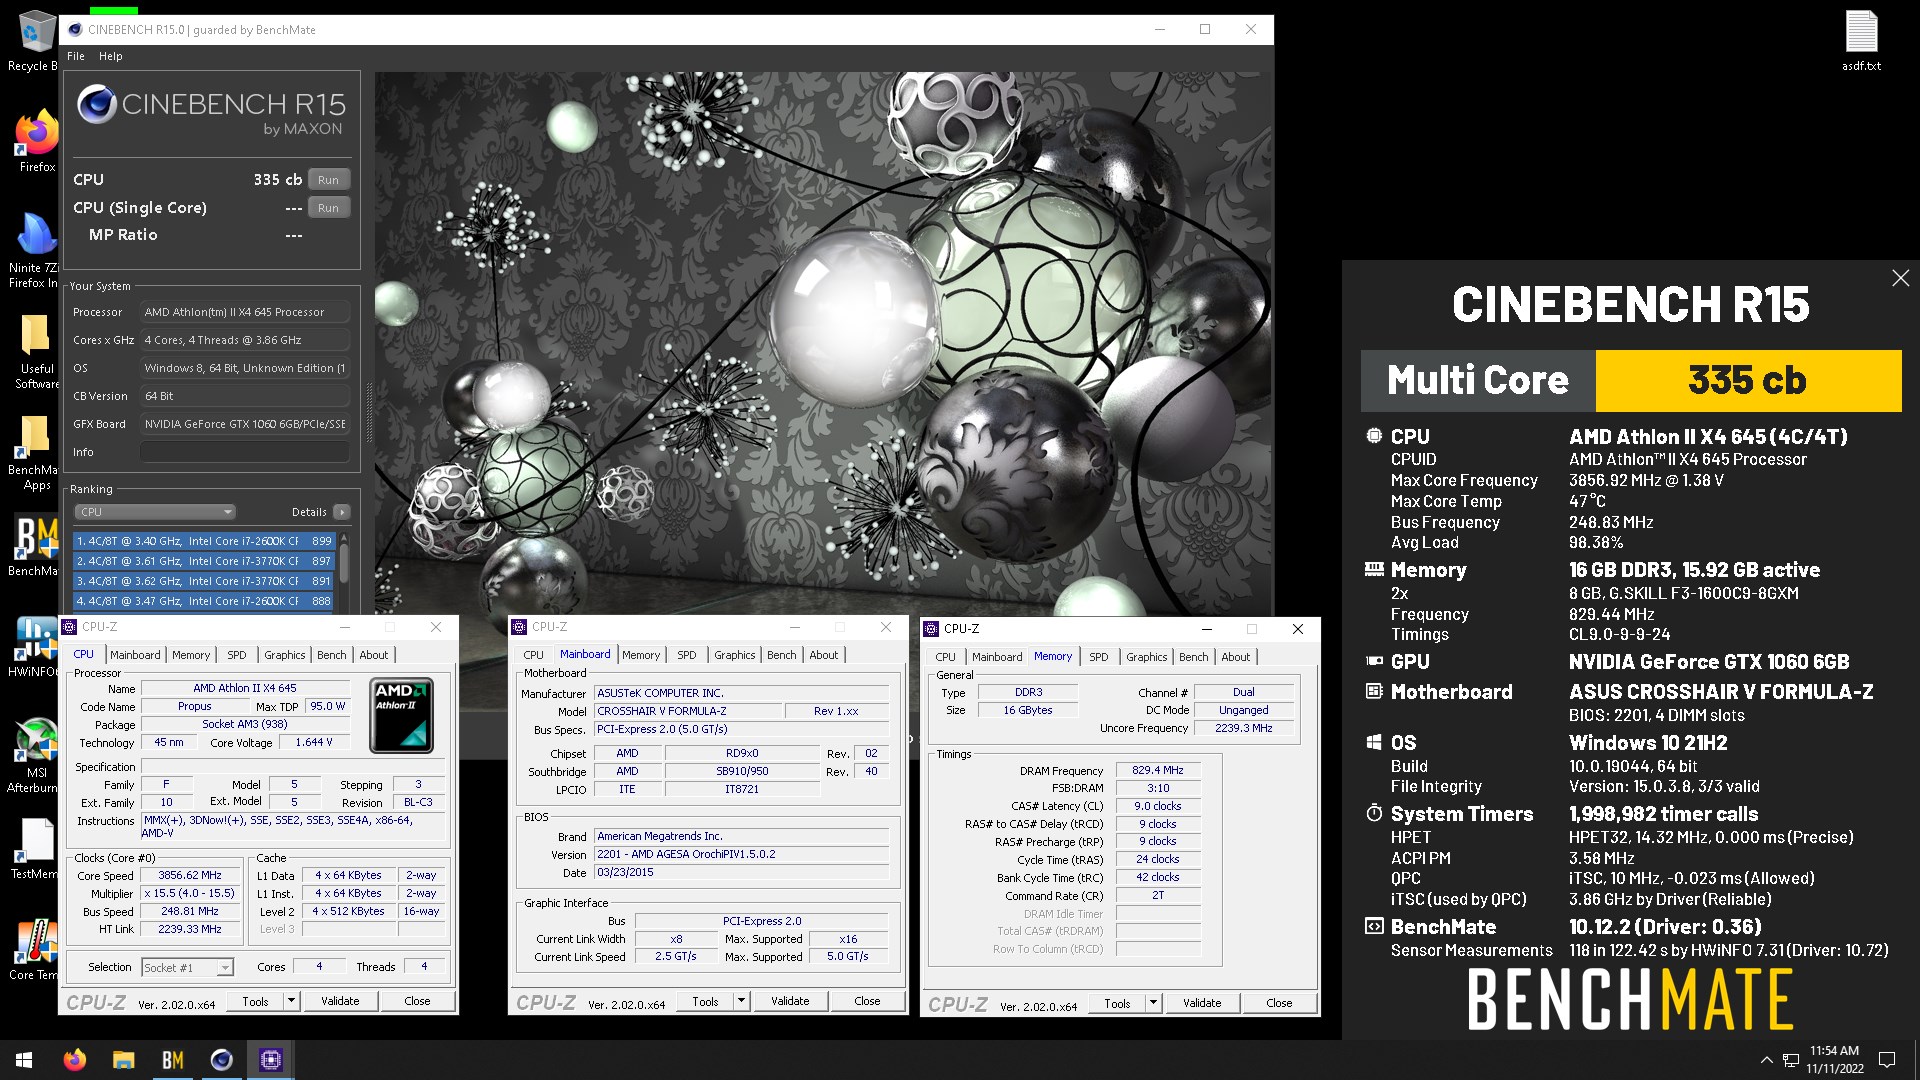Screen dimensions: 1920x1080
Task: Open BenchMate Apps folder icon
Action: coord(35,452)
